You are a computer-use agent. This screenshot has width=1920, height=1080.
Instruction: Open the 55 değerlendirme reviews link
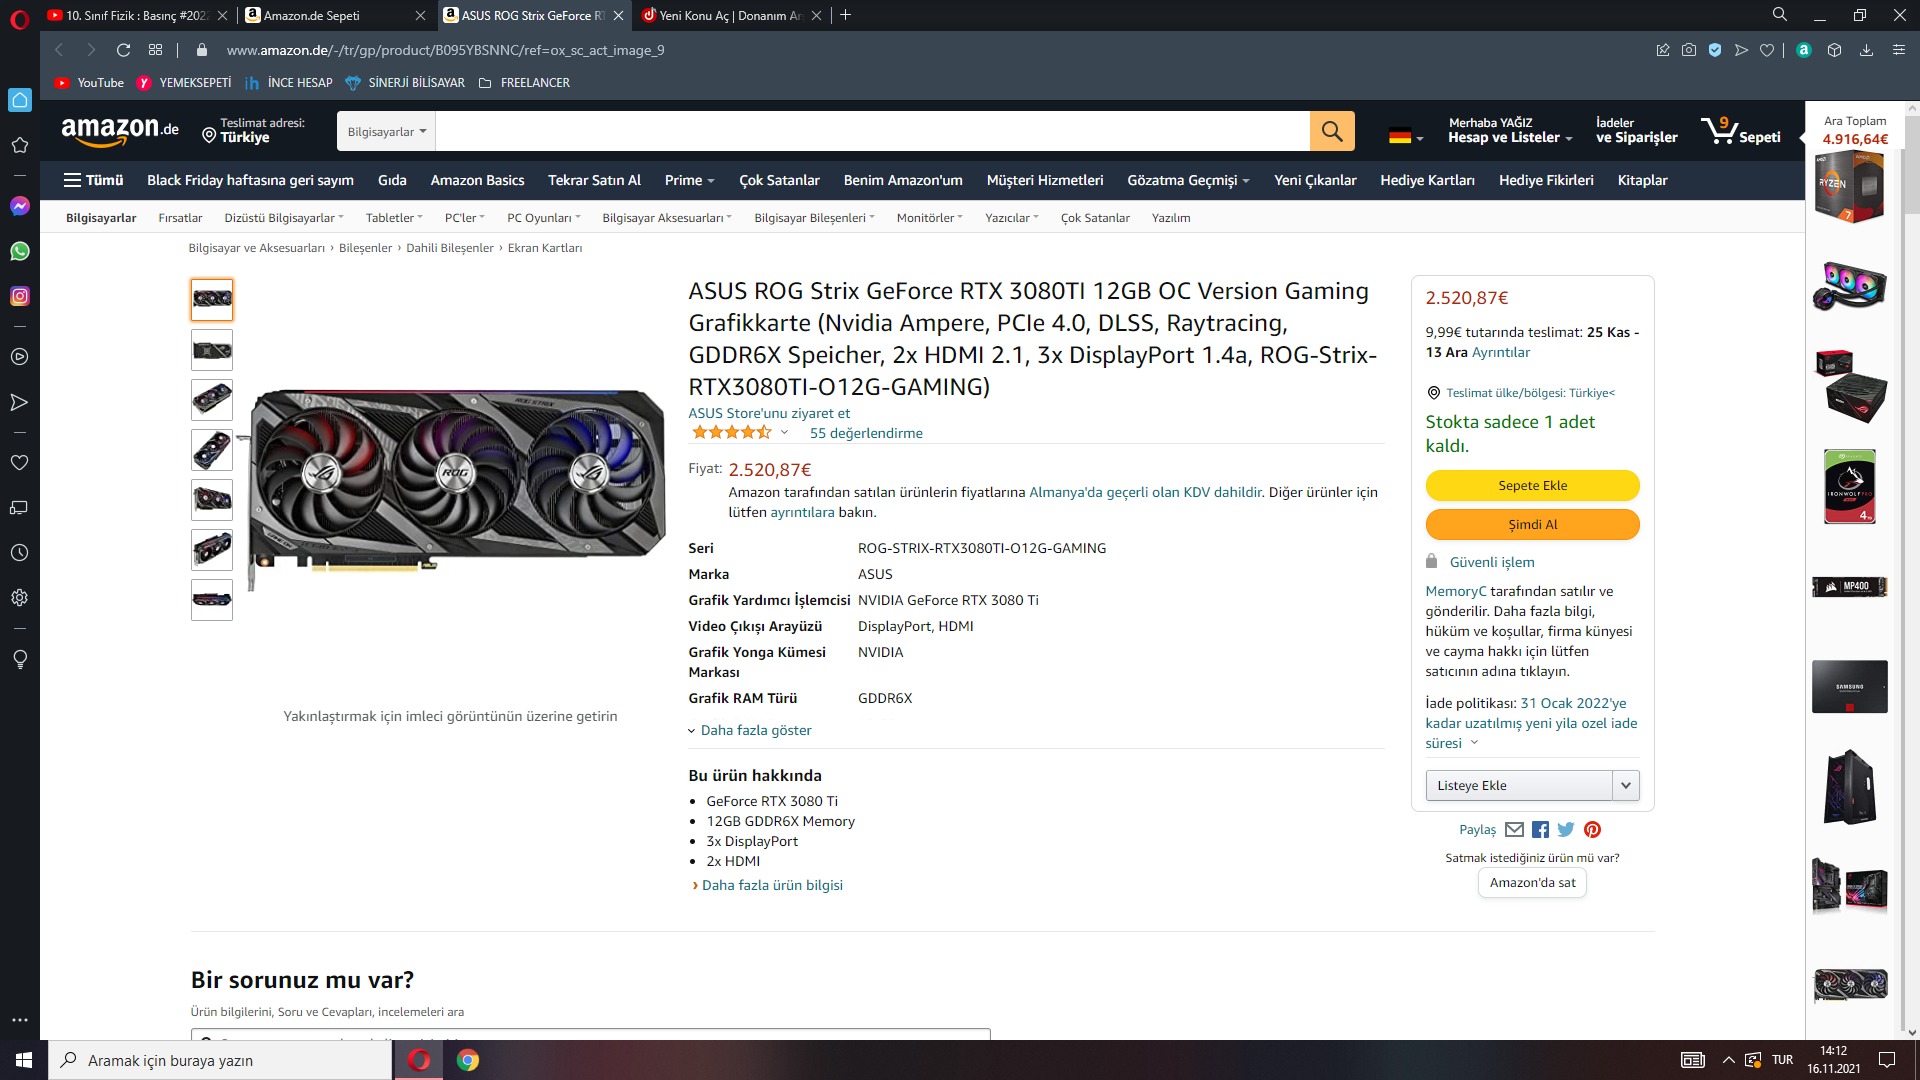(866, 433)
